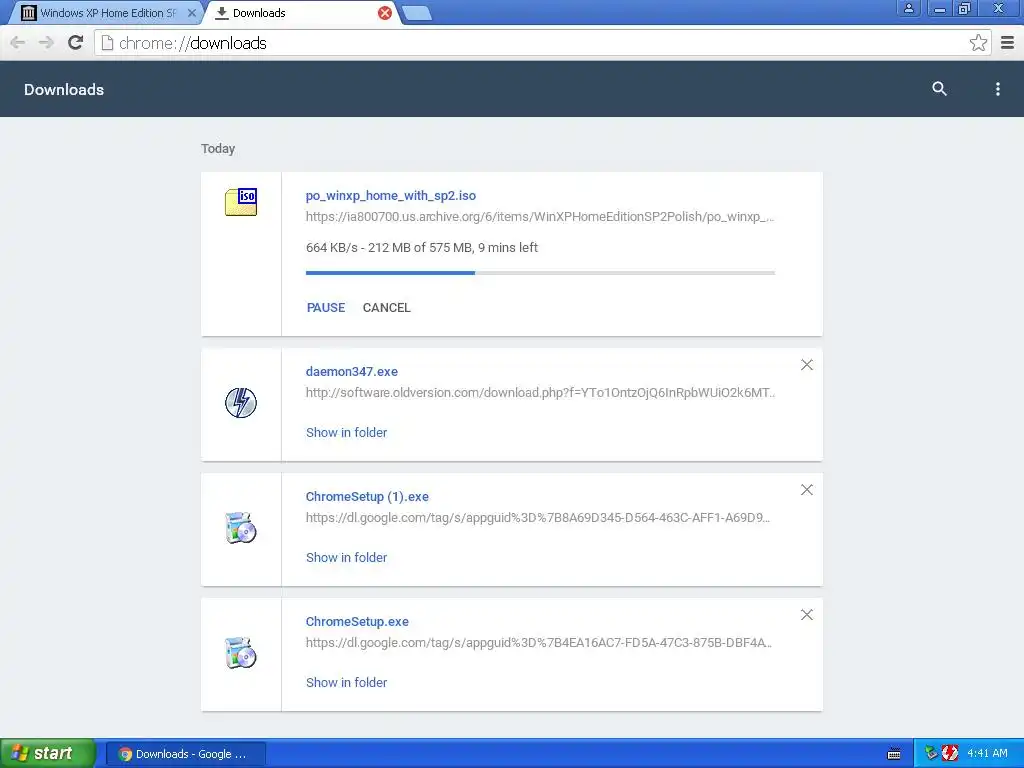
Task: Click the installer icon beside ChromeSetup (1).exe
Action: pos(241,528)
